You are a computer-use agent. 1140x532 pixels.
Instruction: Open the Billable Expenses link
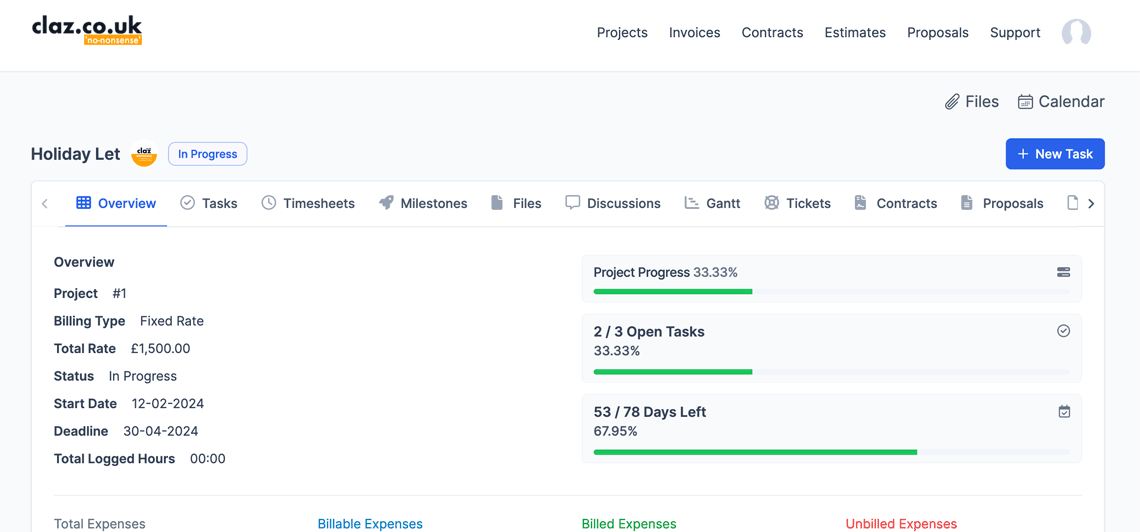coord(370,524)
